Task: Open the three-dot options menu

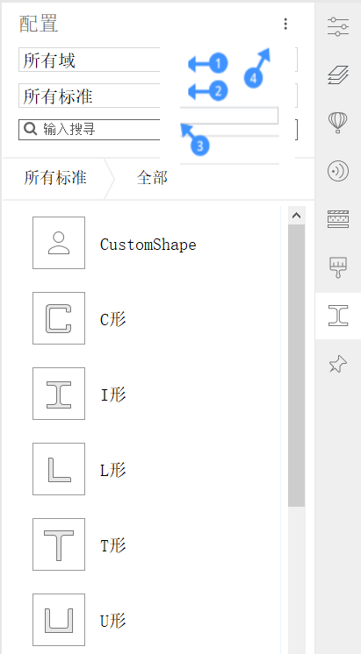Action: point(286,24)
